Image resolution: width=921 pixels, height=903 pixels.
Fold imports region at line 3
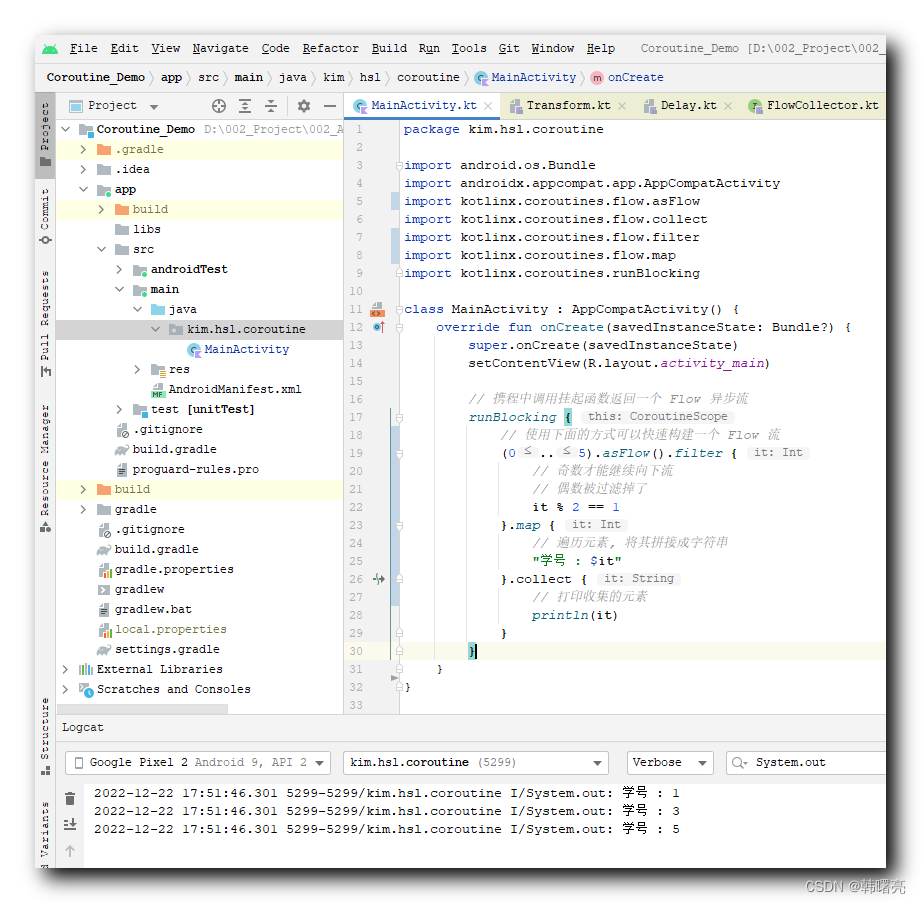[399, 165]
